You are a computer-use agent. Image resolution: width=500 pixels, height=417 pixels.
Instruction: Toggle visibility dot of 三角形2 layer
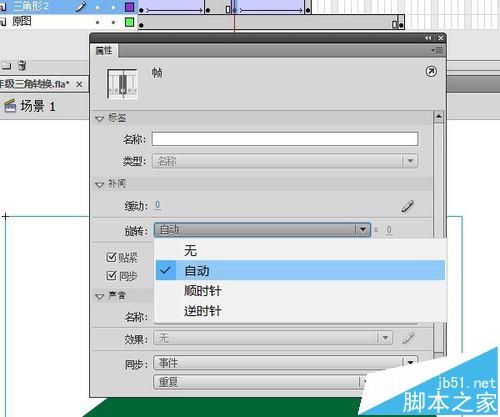click(97, 7)
